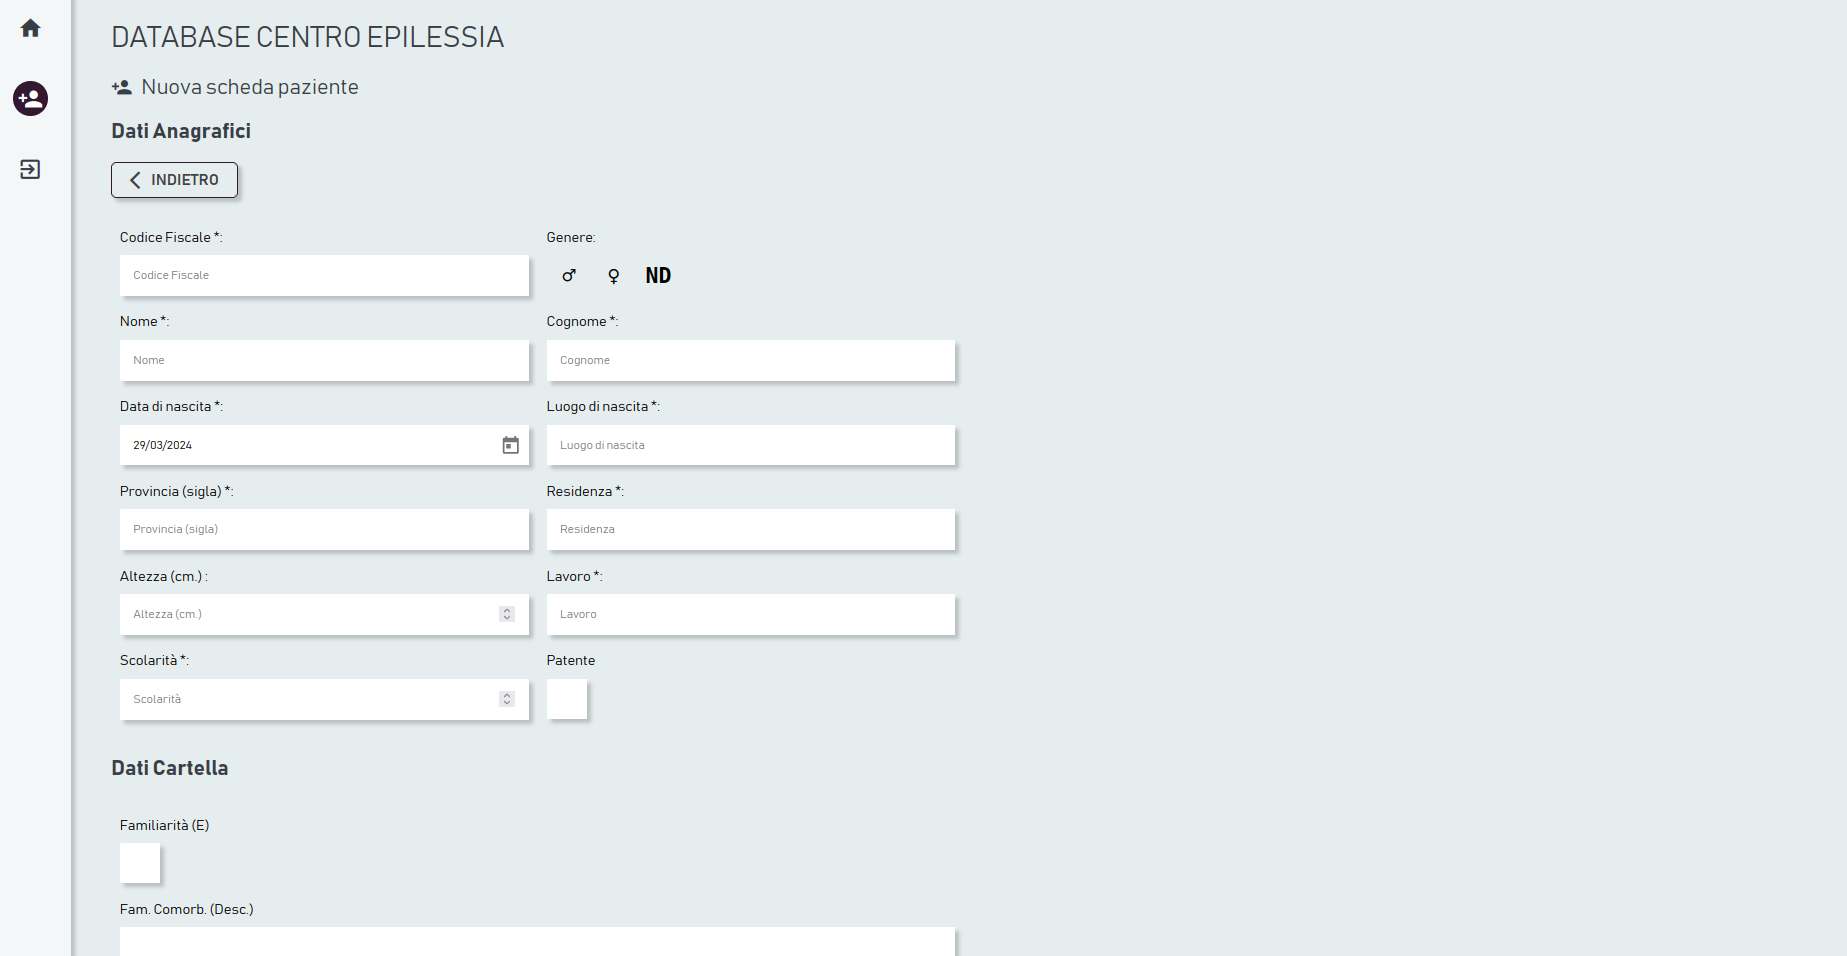Viewport: 1847px width, 956px height.
Task: Select female gender symbol
Action: point(614,276)
